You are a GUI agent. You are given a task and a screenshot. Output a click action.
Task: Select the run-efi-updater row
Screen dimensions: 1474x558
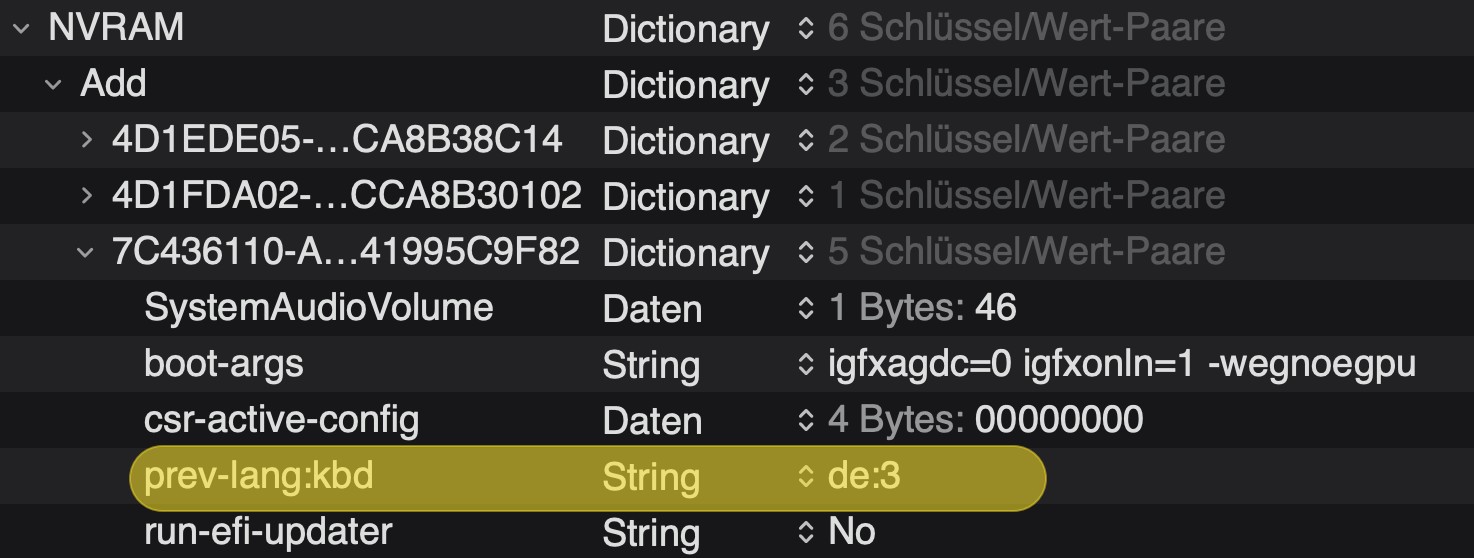pos(268,532)
